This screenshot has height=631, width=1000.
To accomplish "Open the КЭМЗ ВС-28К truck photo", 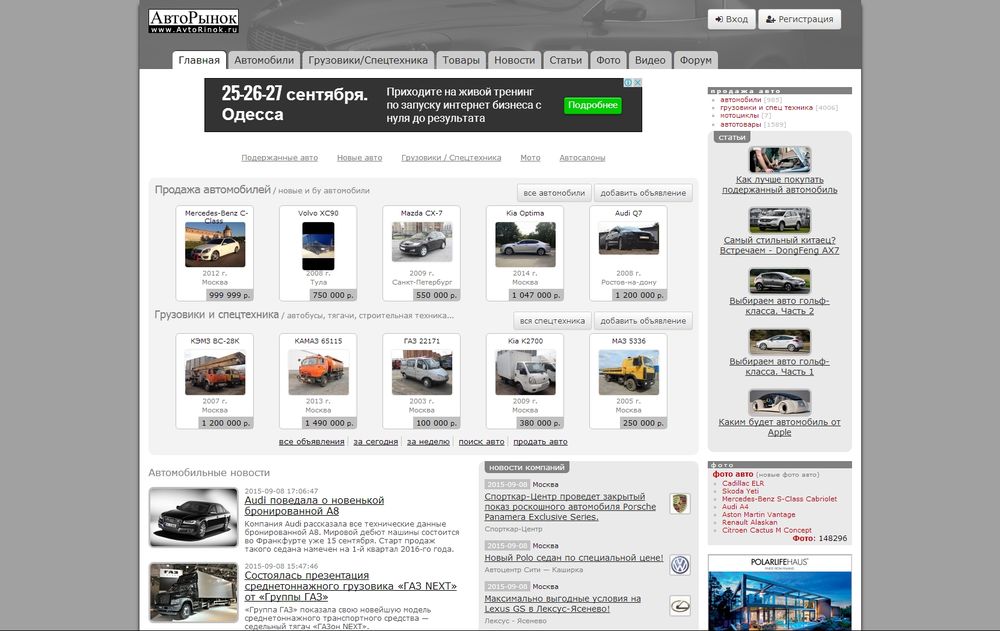I will [215, 372].
